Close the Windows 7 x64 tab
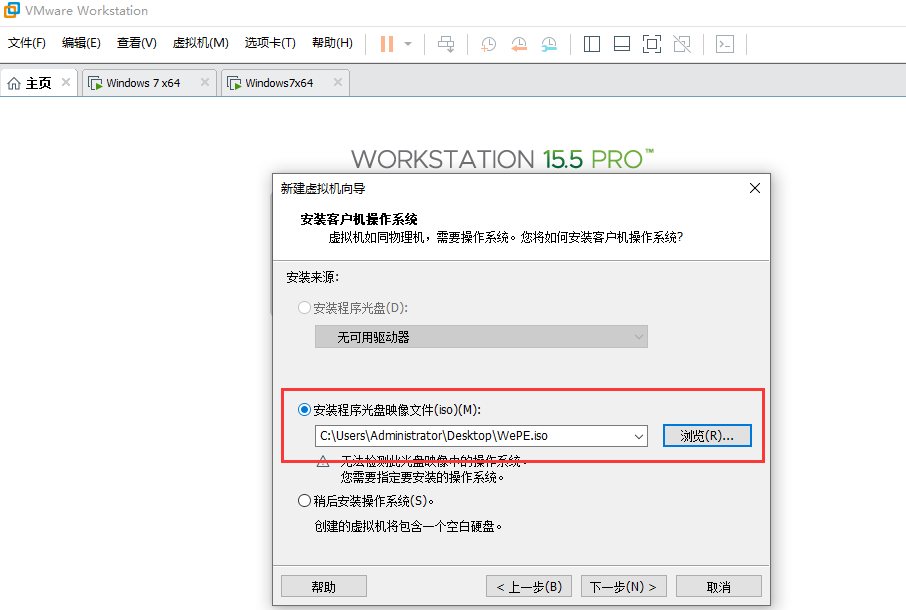Viewport: 906px width, 610px height. [205, 82]
